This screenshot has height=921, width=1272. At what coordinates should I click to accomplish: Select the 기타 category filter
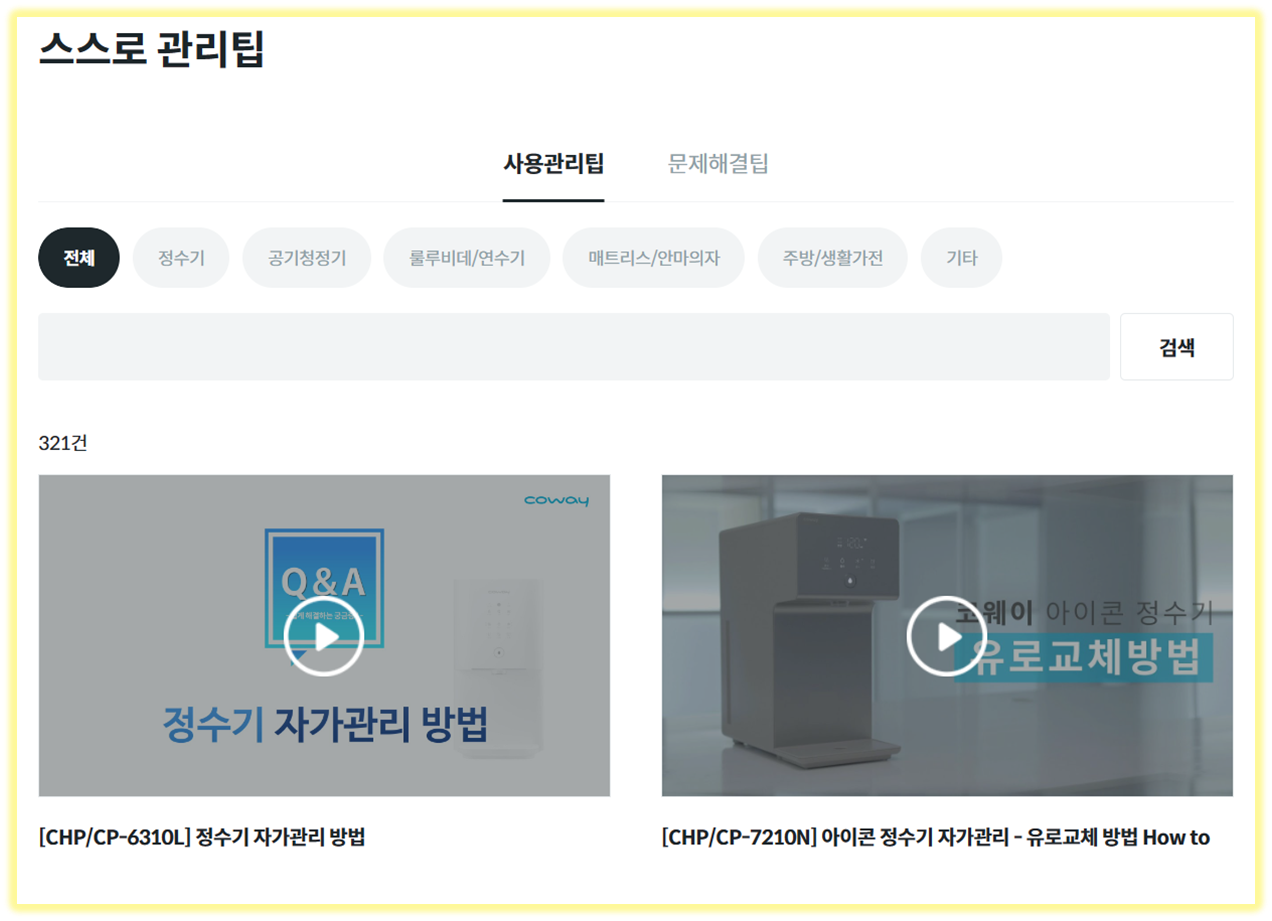(x=961, y=257)
